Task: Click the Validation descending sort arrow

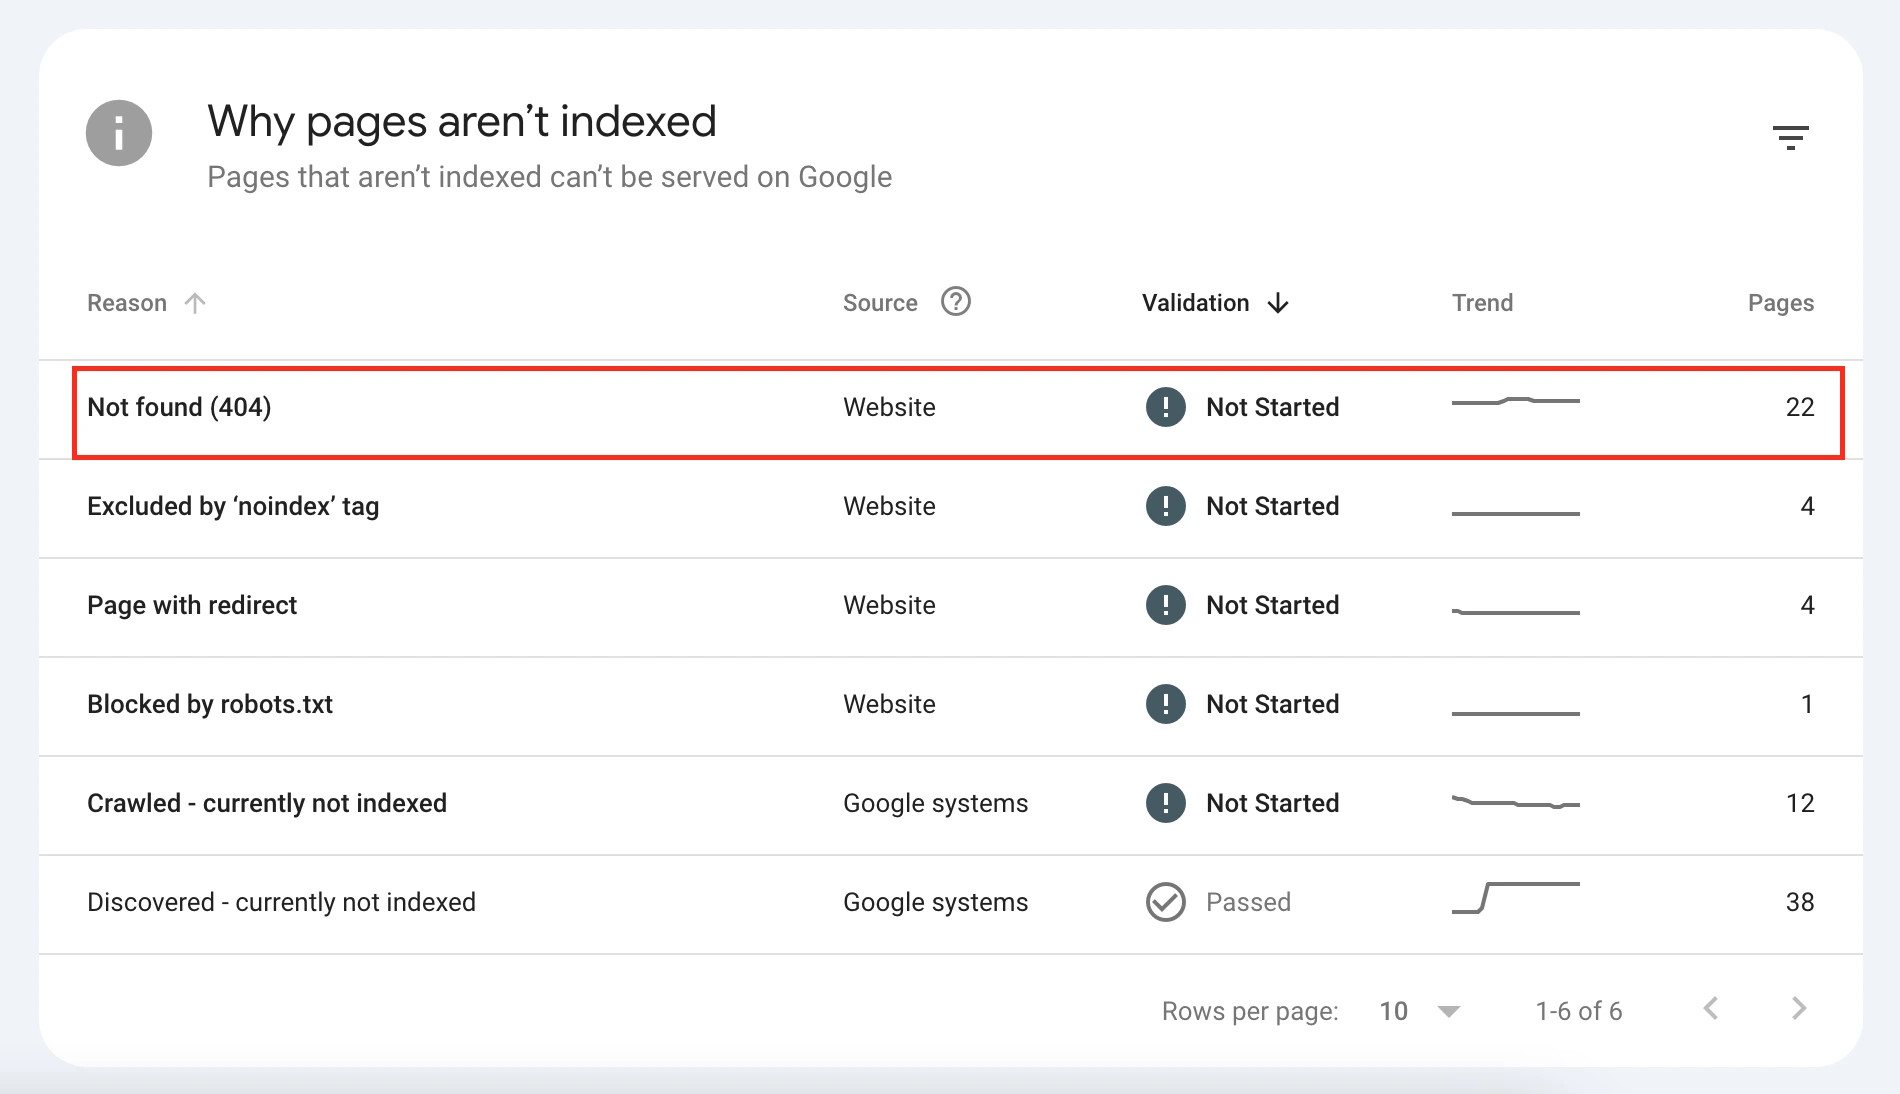Action: [1278, 303]
